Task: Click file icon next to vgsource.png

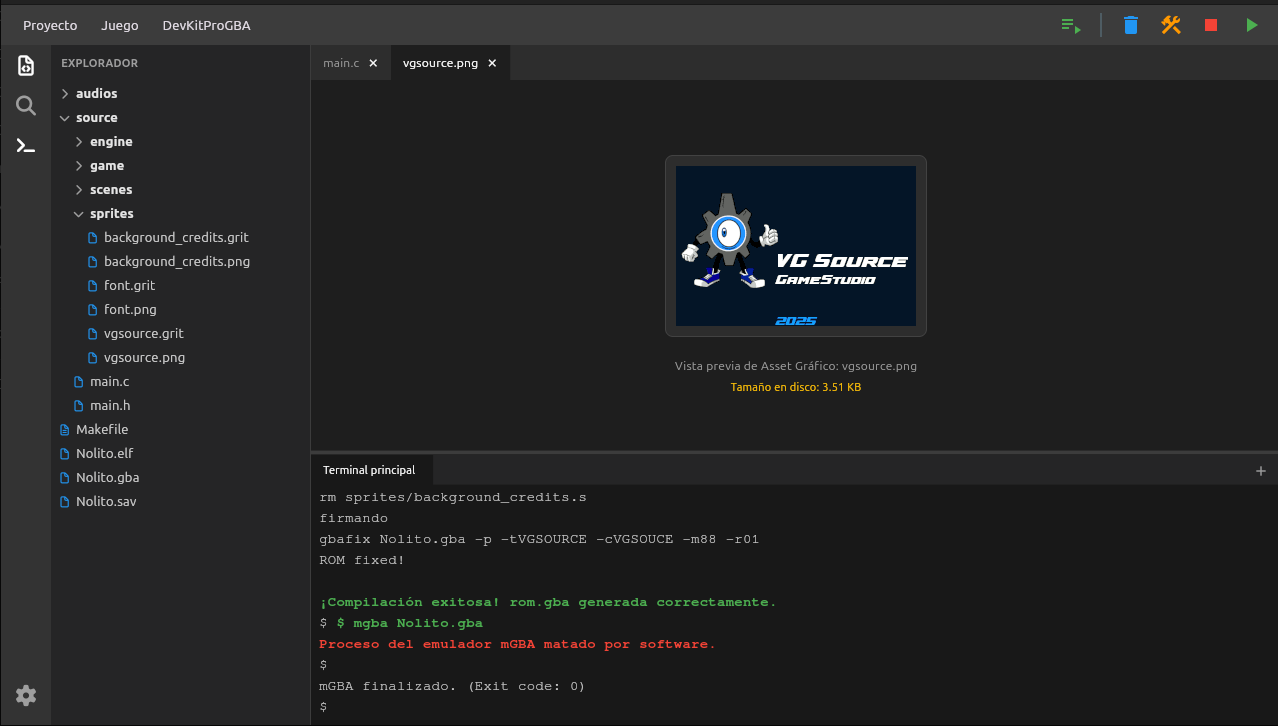Action: (x=93, y=358)
